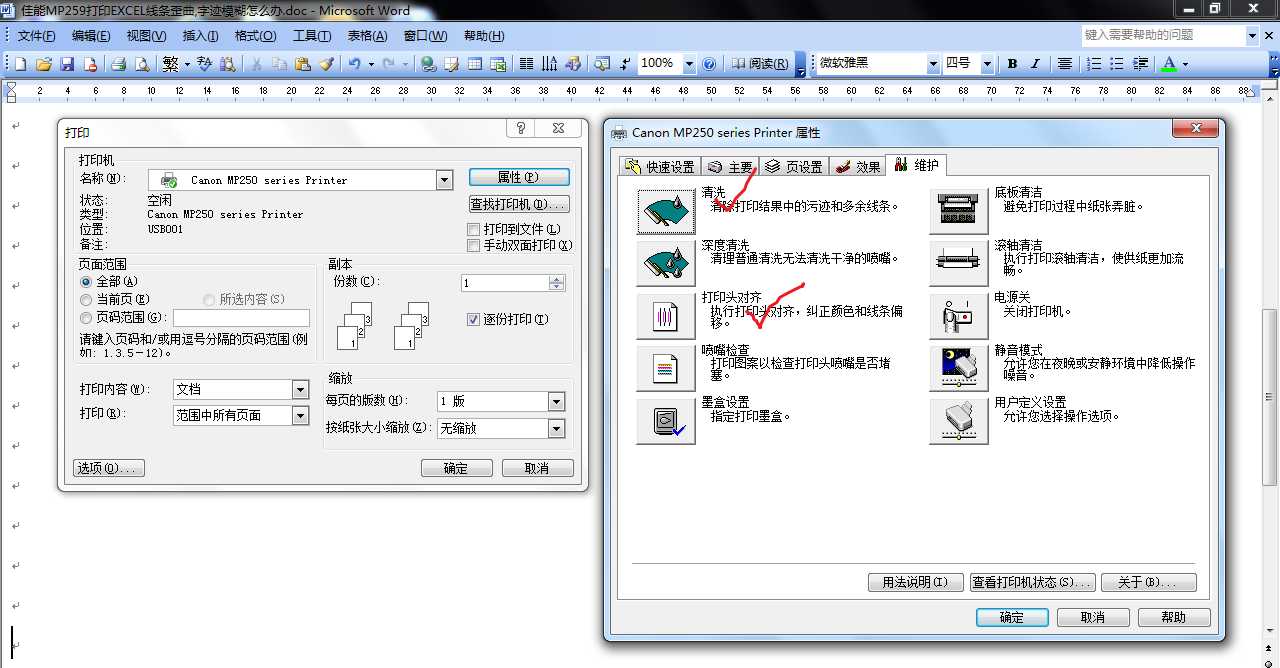Click the 深度清洗 deep cleaning icon button
The height and width of the screenshot is (668, 1280).
pos(665,263)
